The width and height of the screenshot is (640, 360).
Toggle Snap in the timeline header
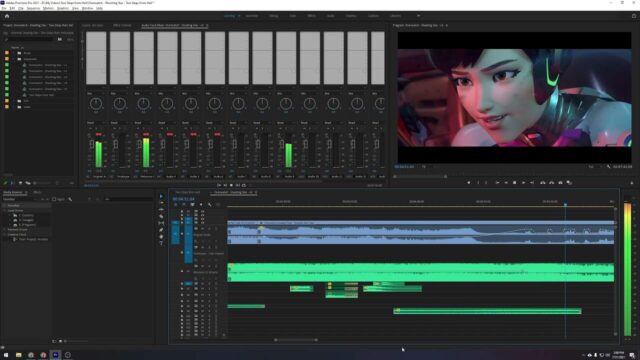184,204
